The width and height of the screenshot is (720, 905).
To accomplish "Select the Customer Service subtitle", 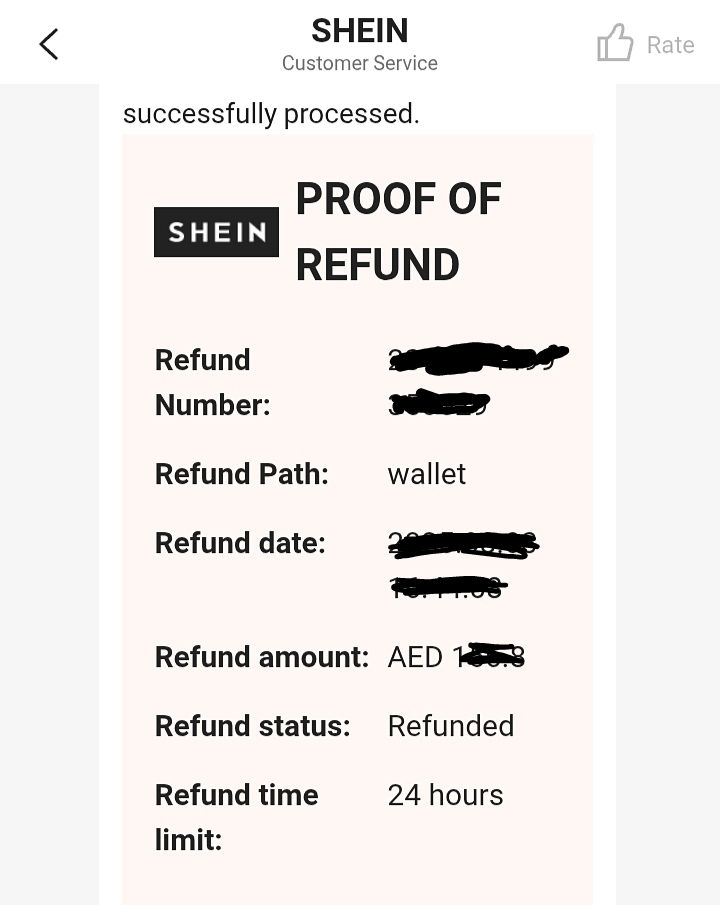I will pos(360,63).
